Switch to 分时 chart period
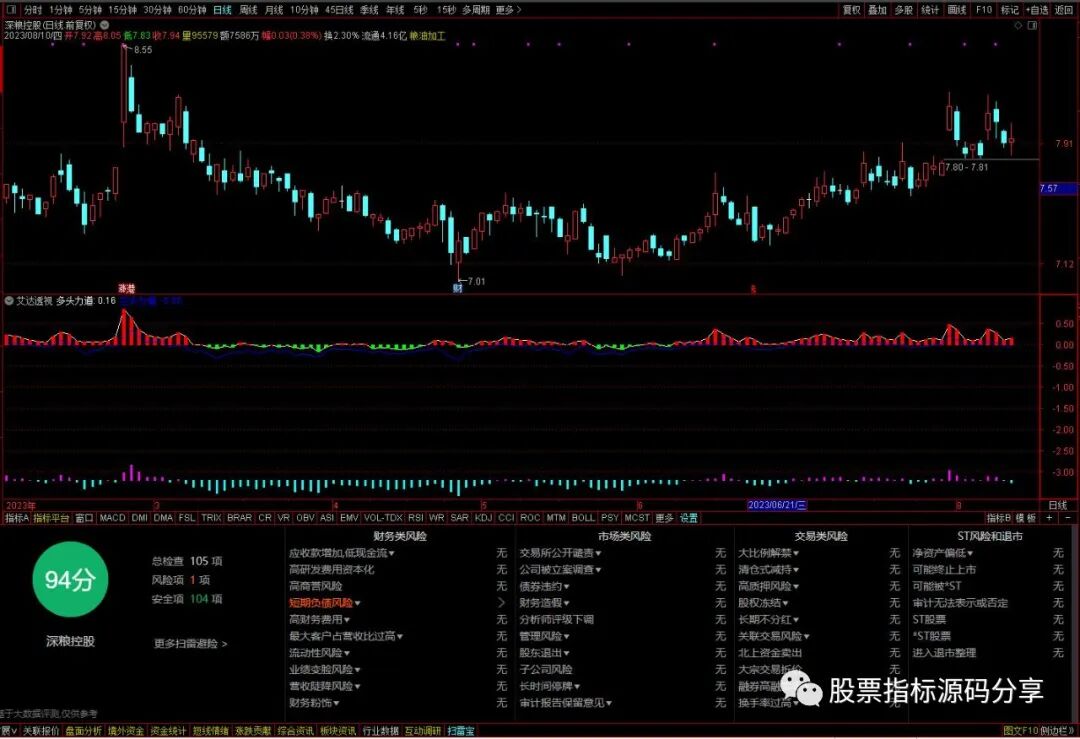Image resolution: width=1080 pixels, height=739 pixels. pos(32,10)
